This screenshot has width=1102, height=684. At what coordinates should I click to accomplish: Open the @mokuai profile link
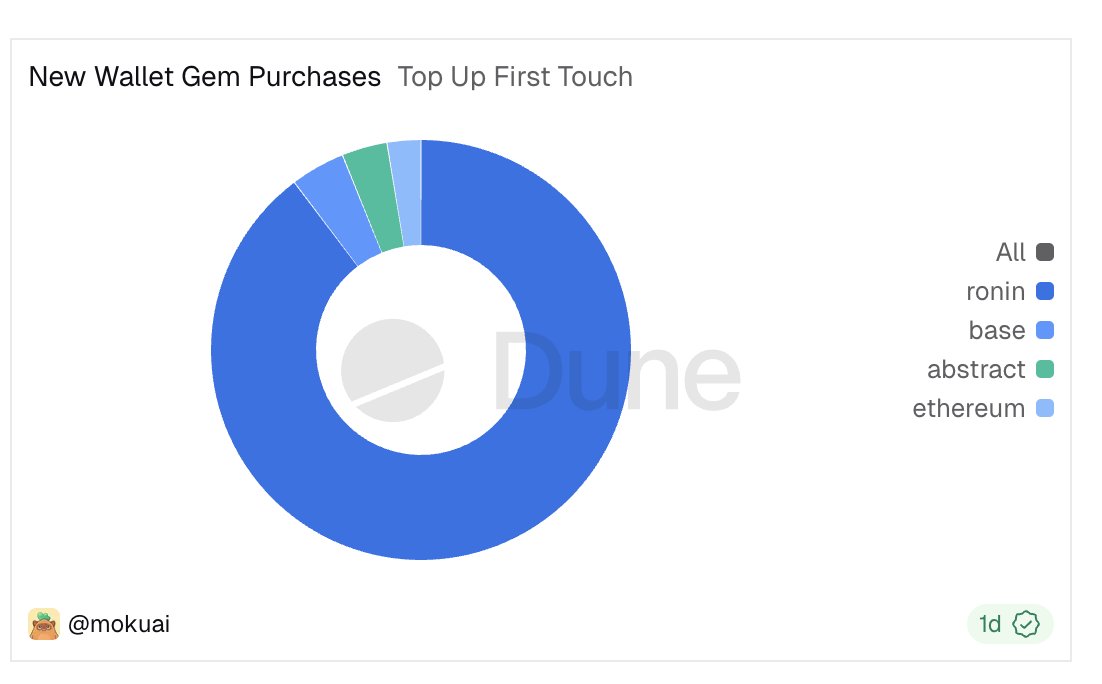click(119, 625)
